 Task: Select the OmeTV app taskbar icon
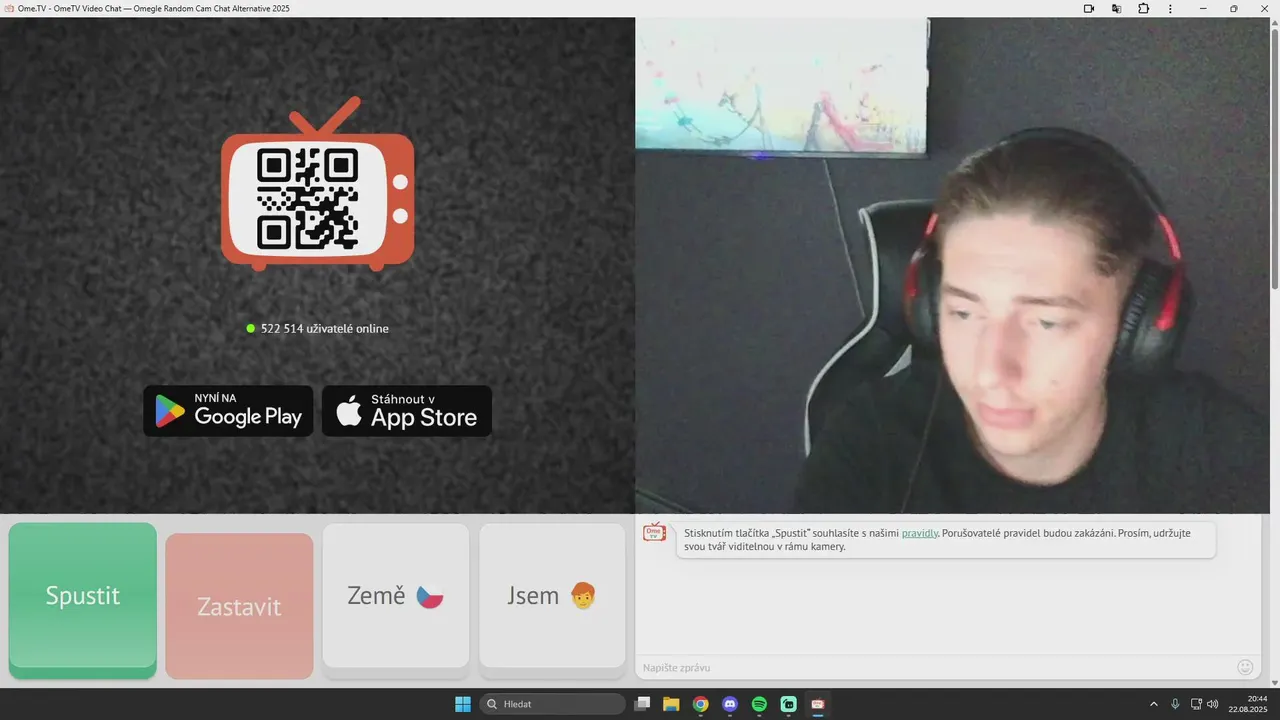click(818, 704)
